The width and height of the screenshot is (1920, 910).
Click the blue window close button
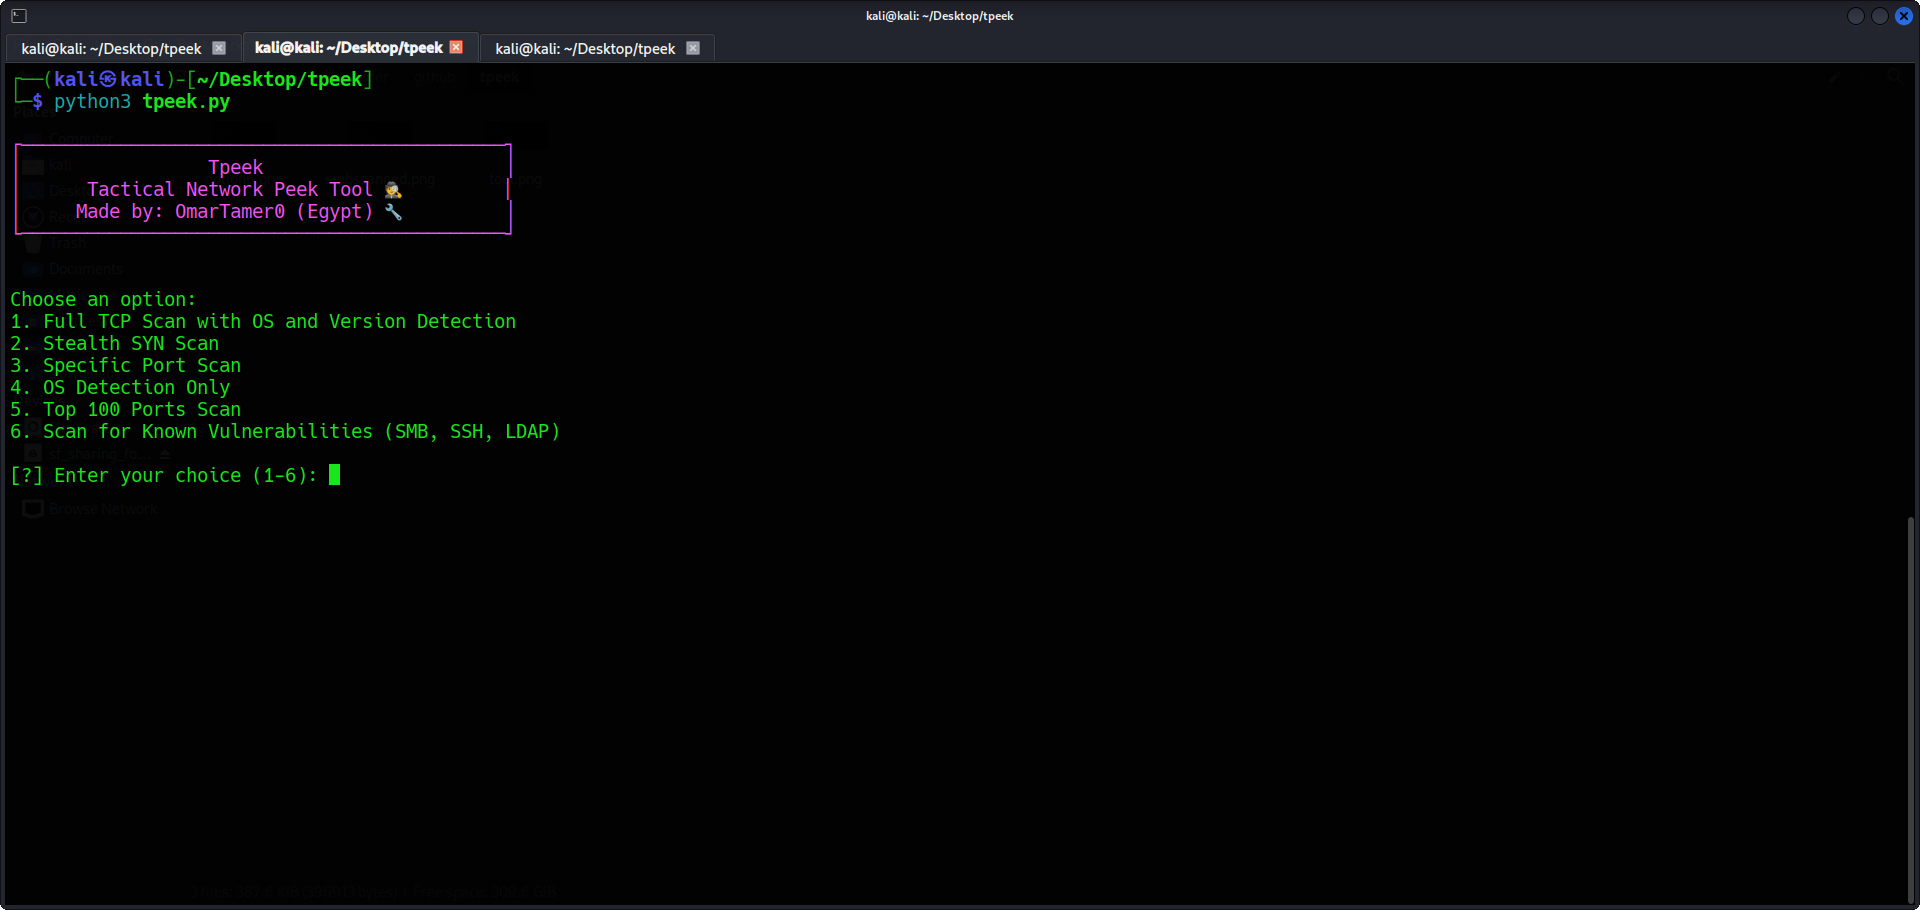pyautogui.click(x=1904, y=16)
